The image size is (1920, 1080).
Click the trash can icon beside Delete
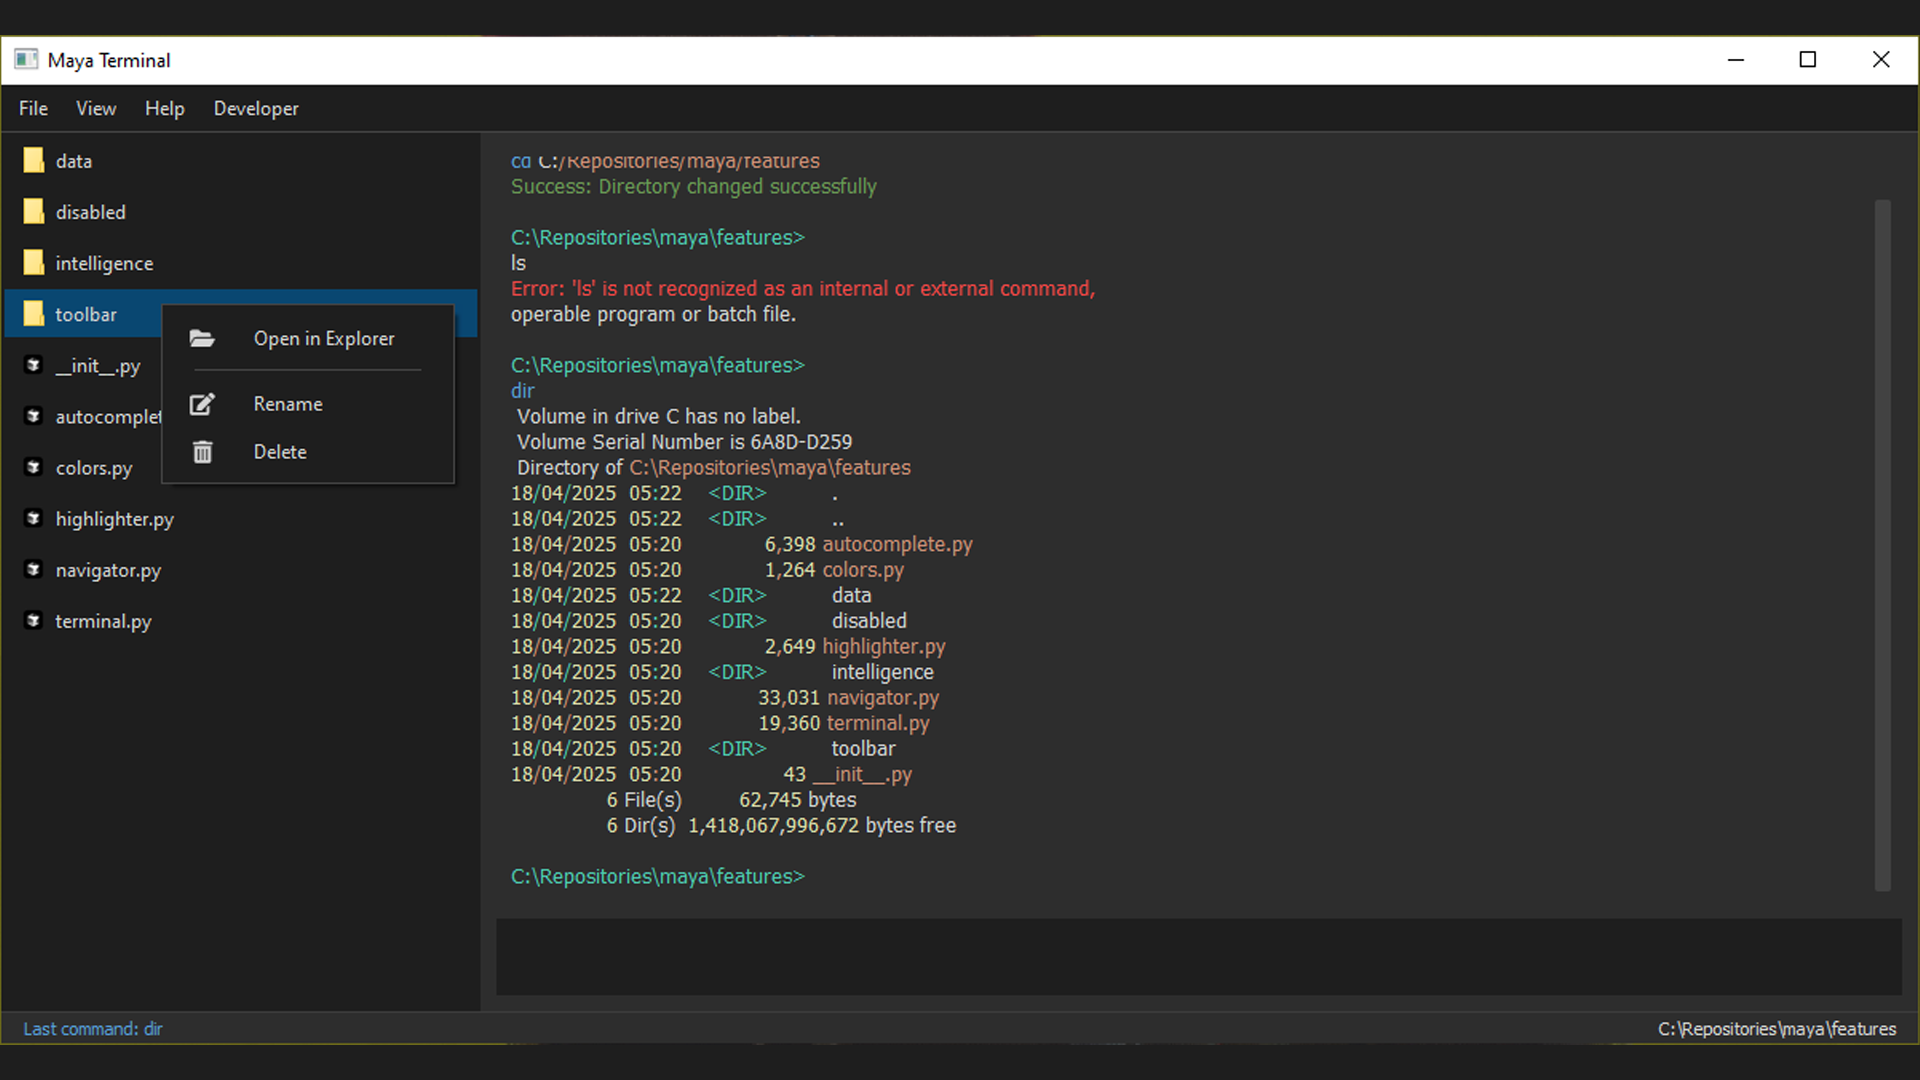tap(202, 452)
